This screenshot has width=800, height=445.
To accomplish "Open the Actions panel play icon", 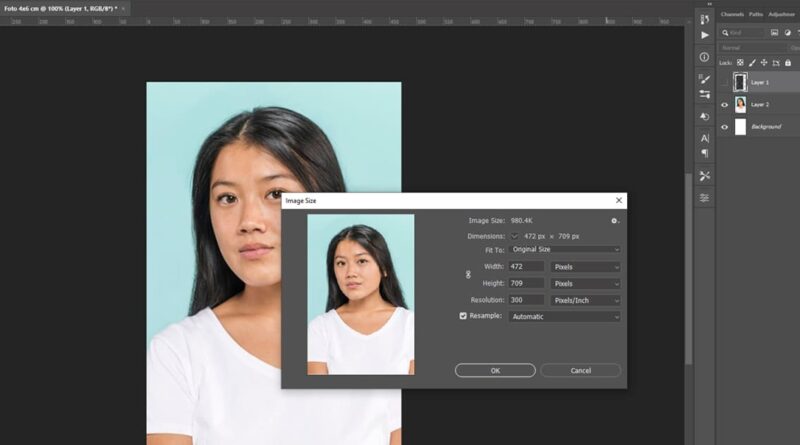I will pos(704,34).
